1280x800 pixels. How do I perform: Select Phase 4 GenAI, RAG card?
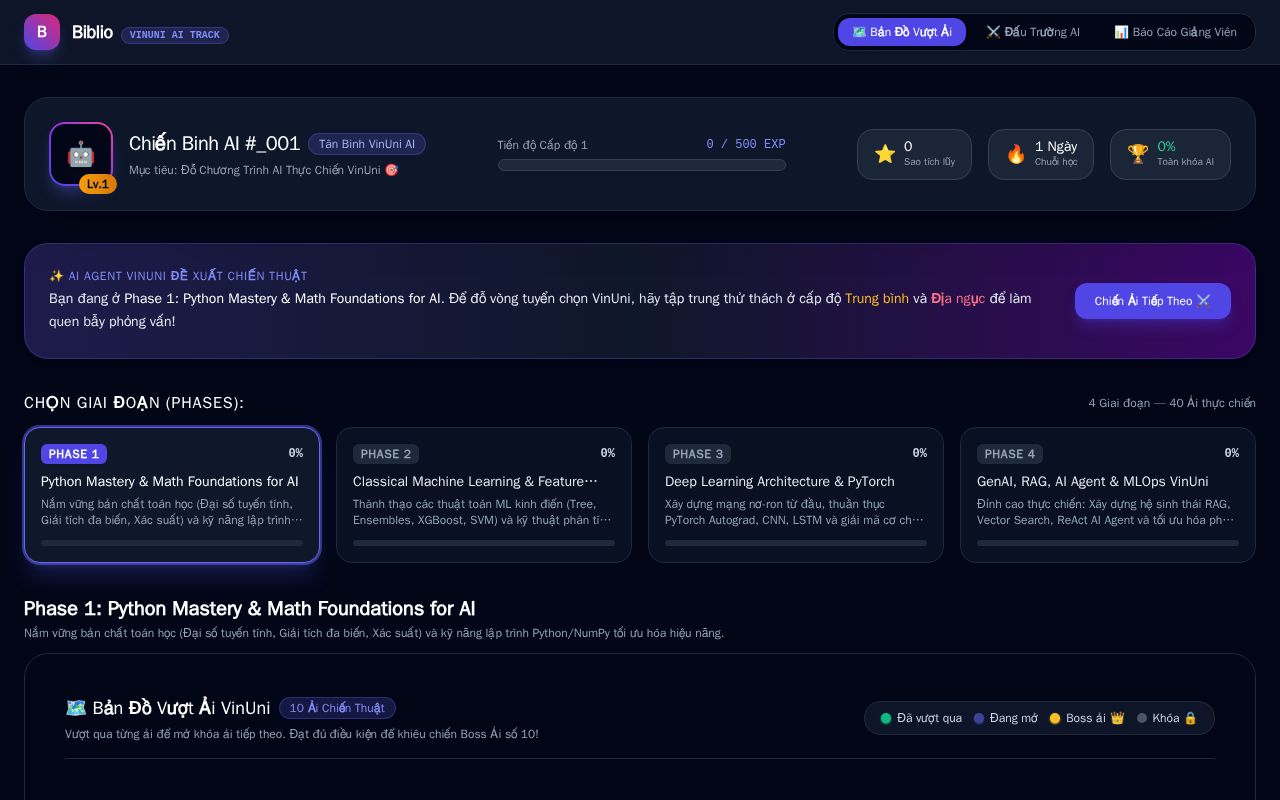click(1108, 495)
